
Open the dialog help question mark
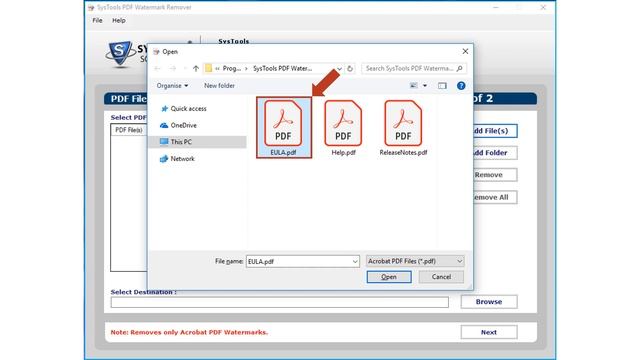pyautogui.click(x=461, y=86)
